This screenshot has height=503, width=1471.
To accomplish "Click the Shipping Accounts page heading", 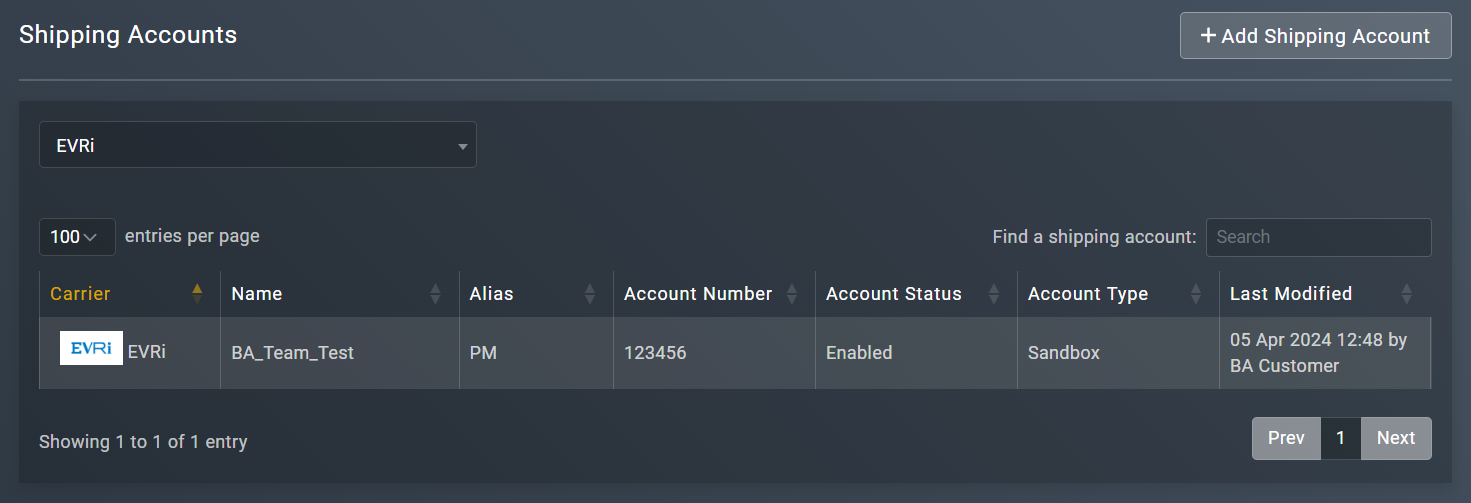I will (128, 35).
